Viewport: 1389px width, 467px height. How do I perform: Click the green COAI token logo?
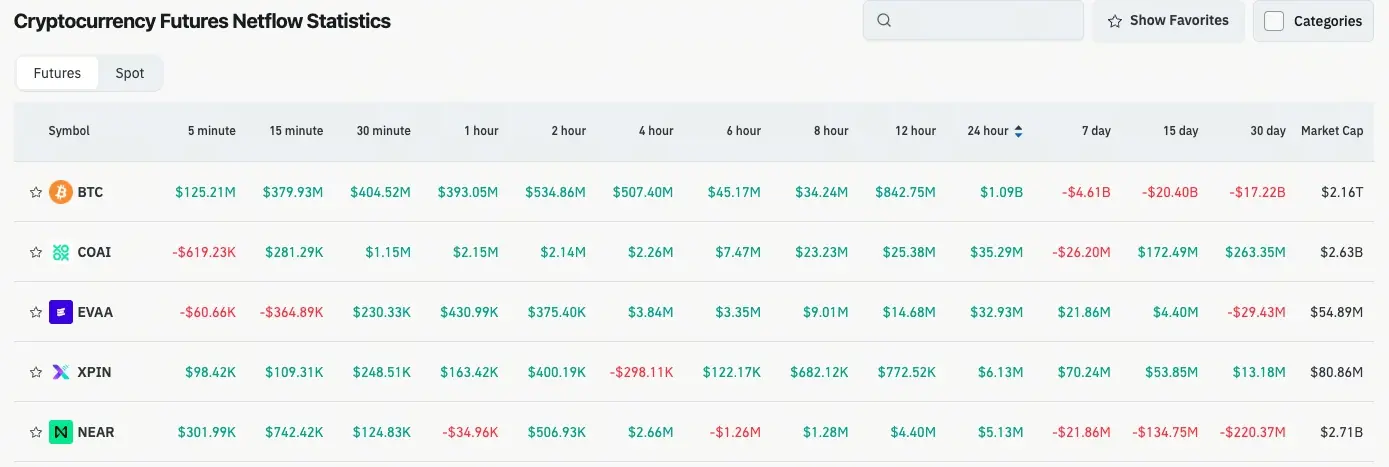click(x=61, y=252)
